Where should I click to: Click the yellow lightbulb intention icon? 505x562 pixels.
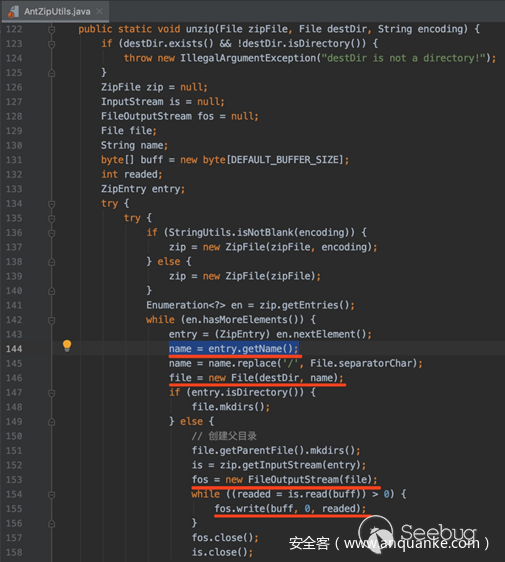pos(67,346)
